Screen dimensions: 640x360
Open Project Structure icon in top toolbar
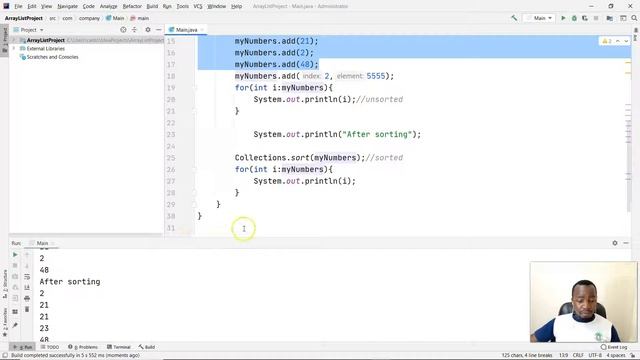[x=609, y=18]
